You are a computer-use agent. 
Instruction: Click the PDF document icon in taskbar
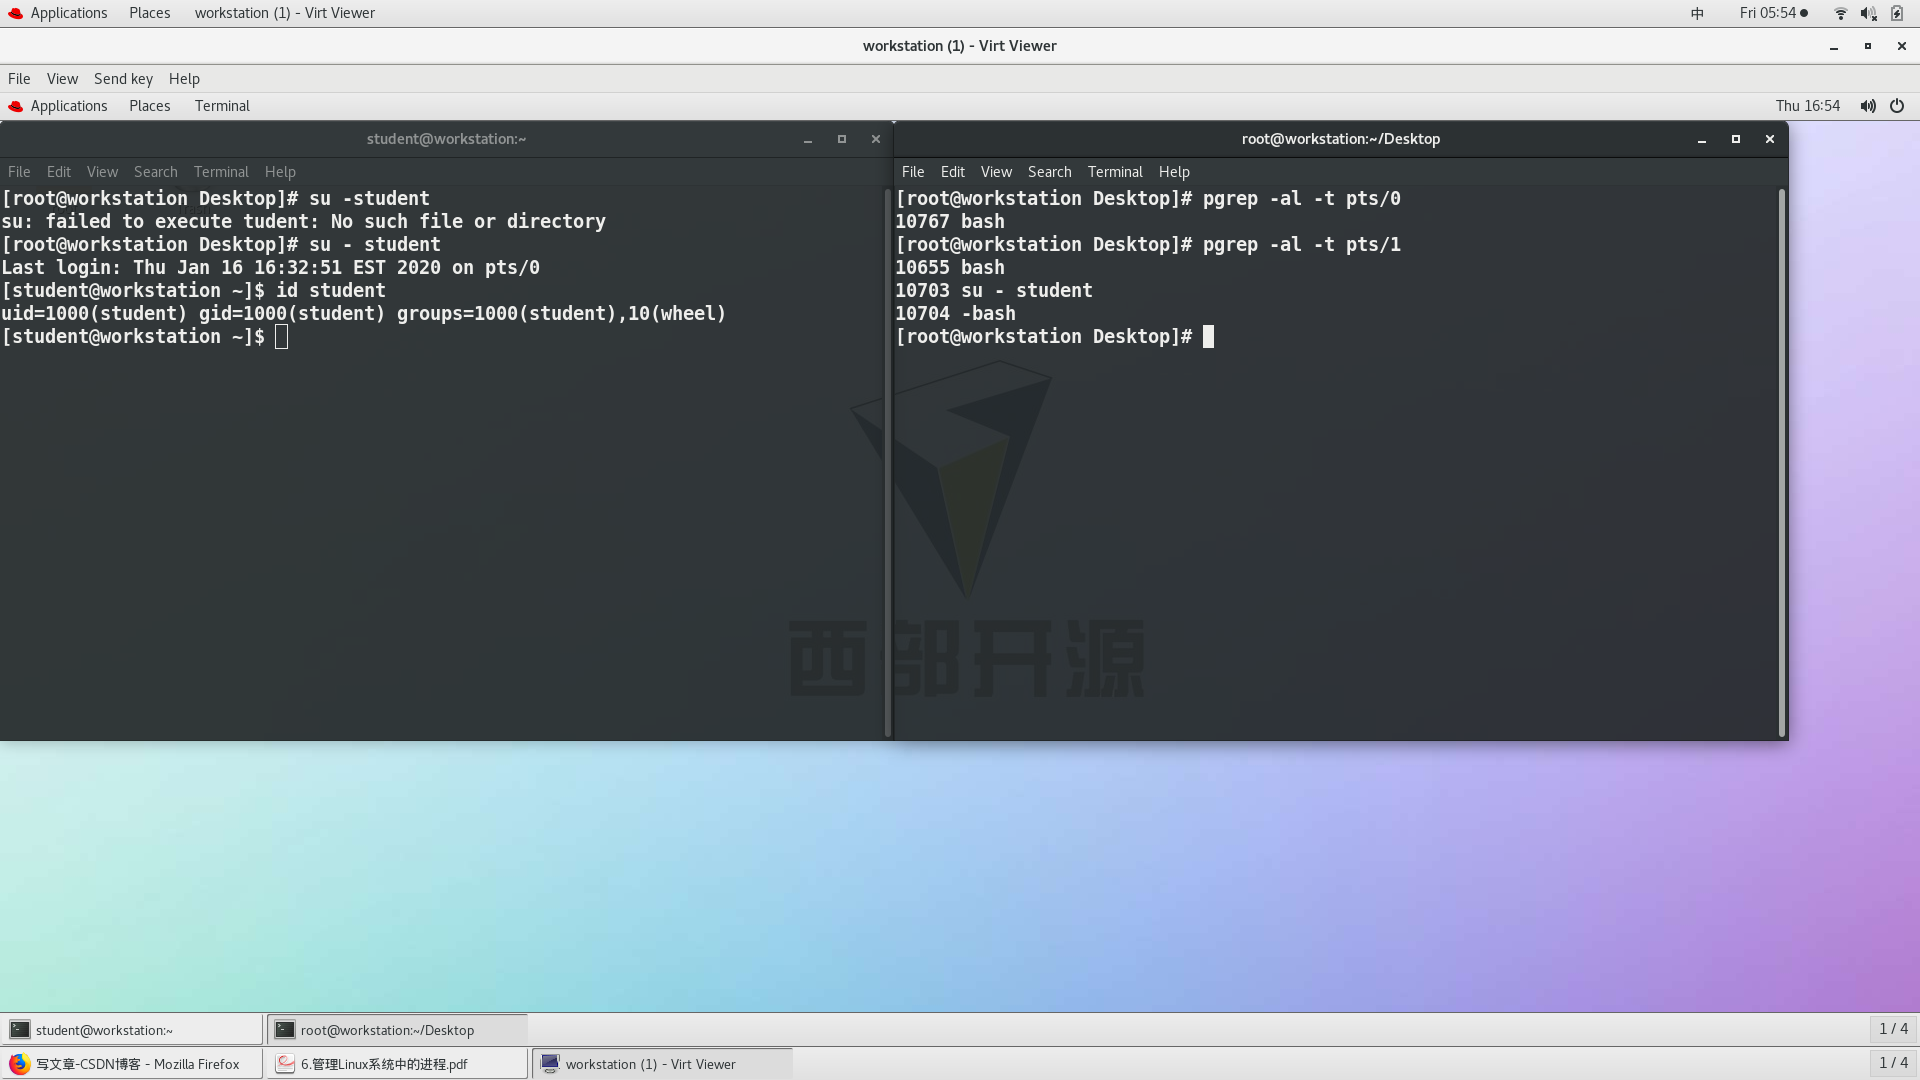[285, 1064]
